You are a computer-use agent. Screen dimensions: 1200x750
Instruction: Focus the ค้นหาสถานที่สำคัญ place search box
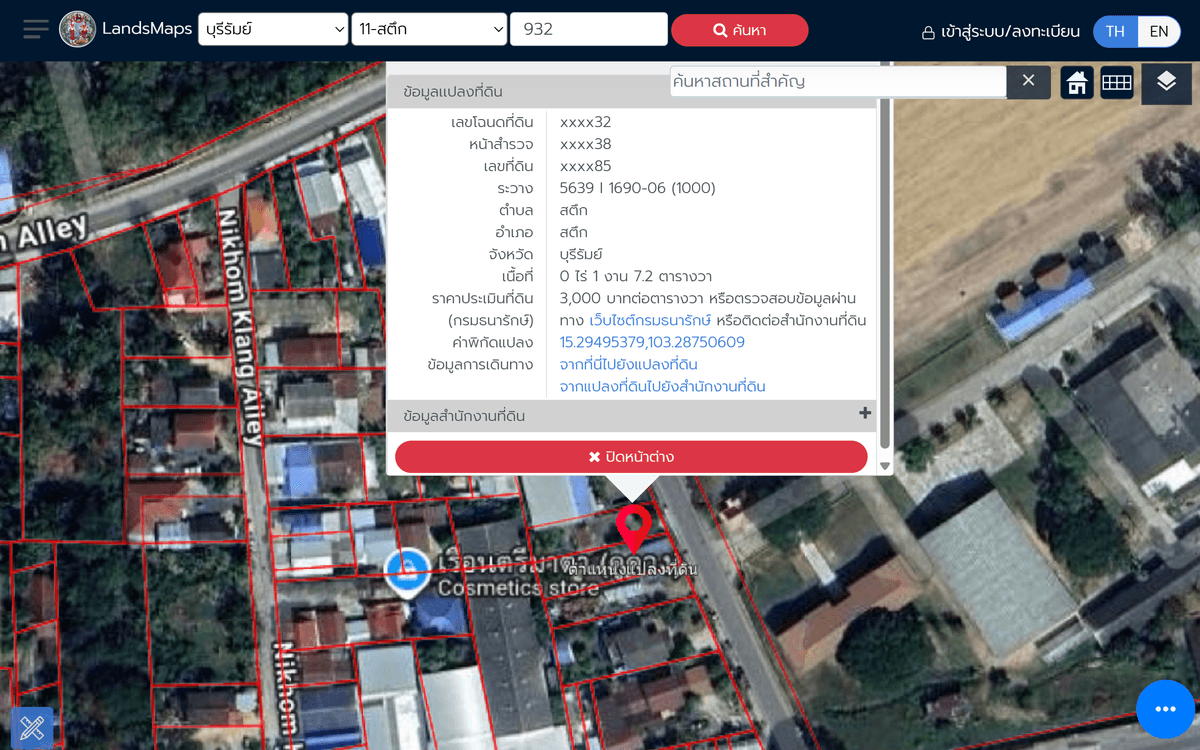click(x=838, y=82)
